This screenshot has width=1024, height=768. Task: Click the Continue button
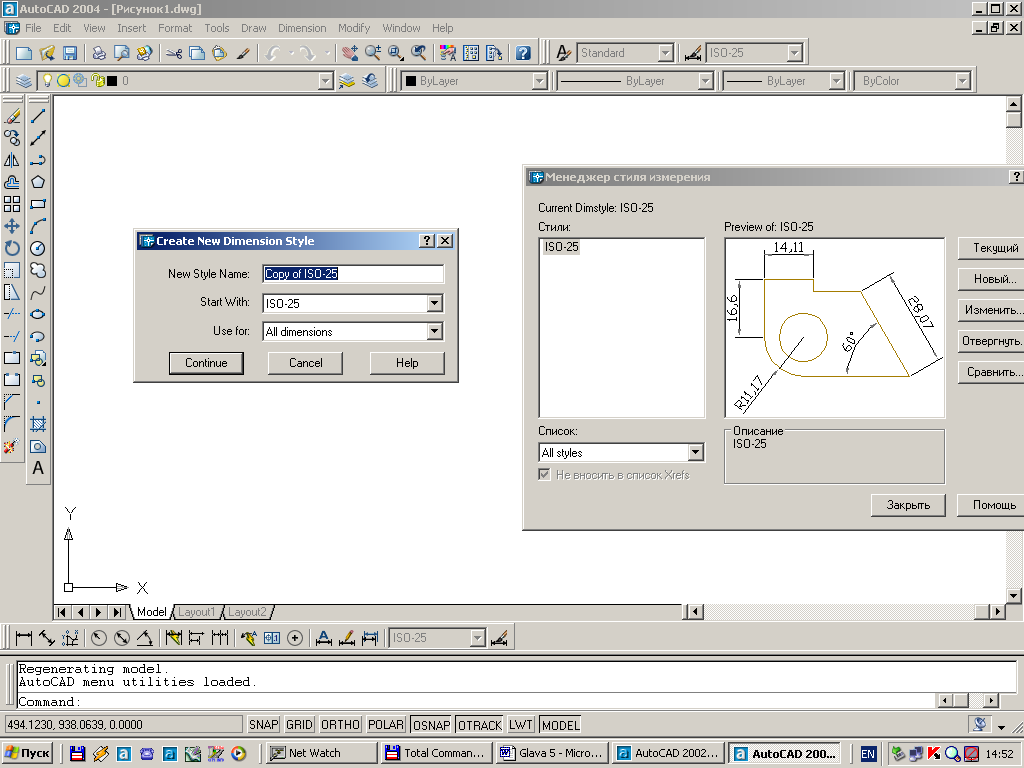[206, 363]
